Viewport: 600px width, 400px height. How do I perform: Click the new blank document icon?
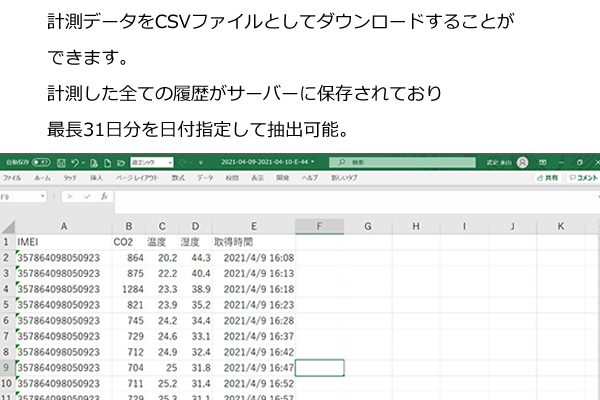pyautogui.click(x=108, y=163)
